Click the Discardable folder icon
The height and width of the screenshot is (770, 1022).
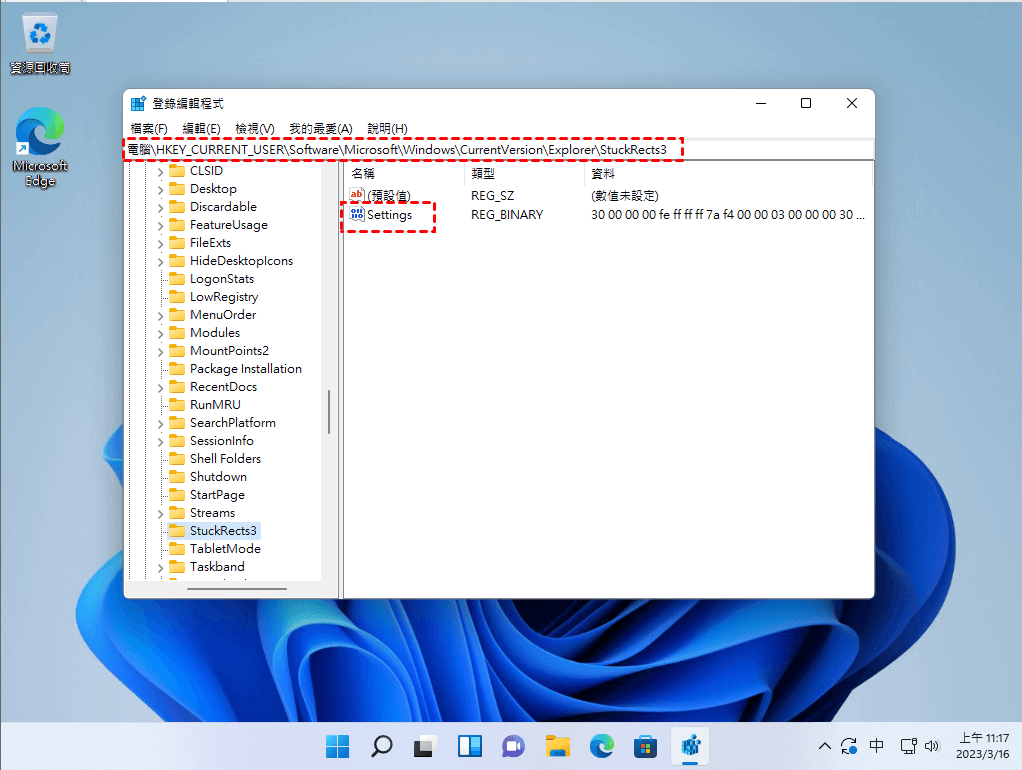(177, 207)
